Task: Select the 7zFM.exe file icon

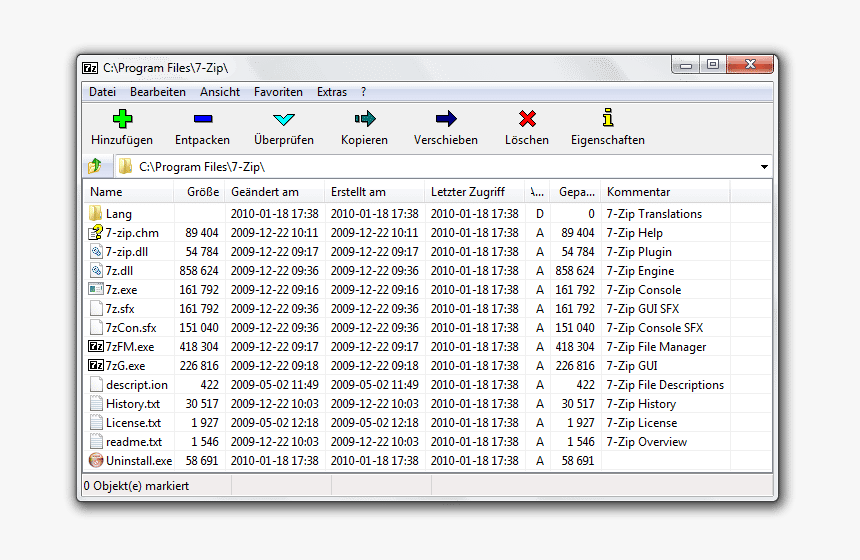Action: 96,347
